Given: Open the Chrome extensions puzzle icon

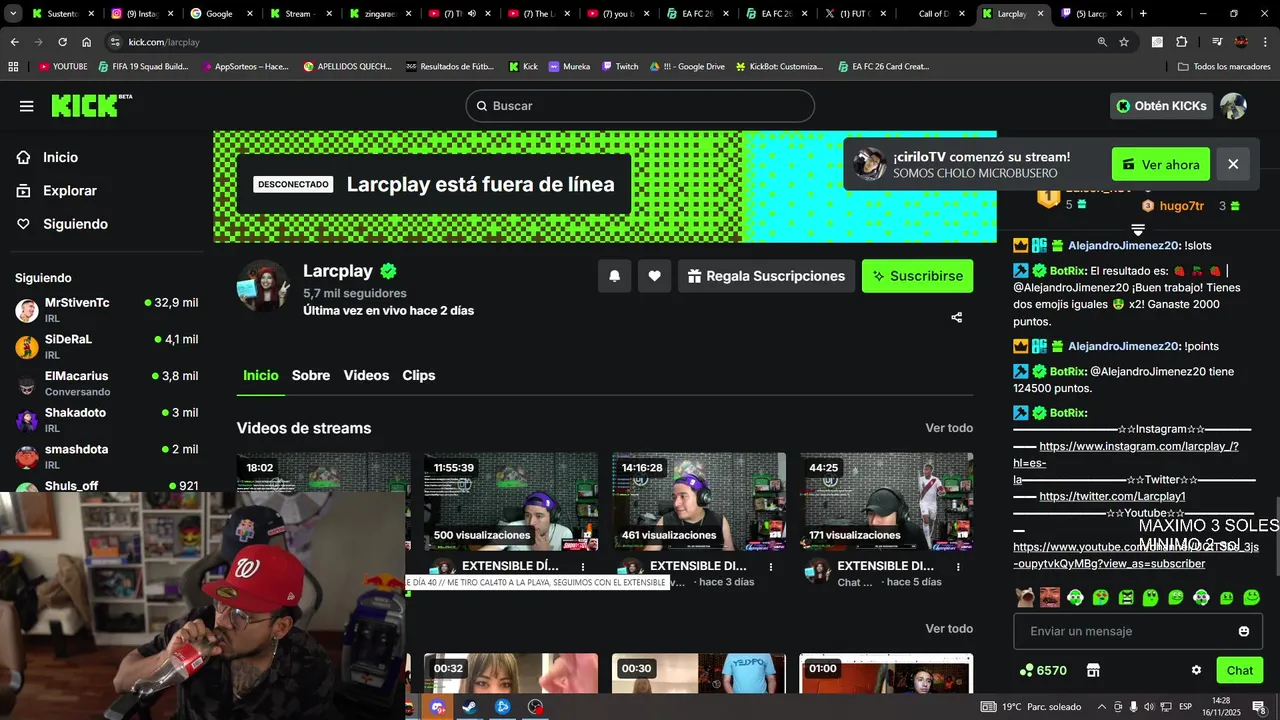Looking at the screenshot, I should coord(1181,42).
